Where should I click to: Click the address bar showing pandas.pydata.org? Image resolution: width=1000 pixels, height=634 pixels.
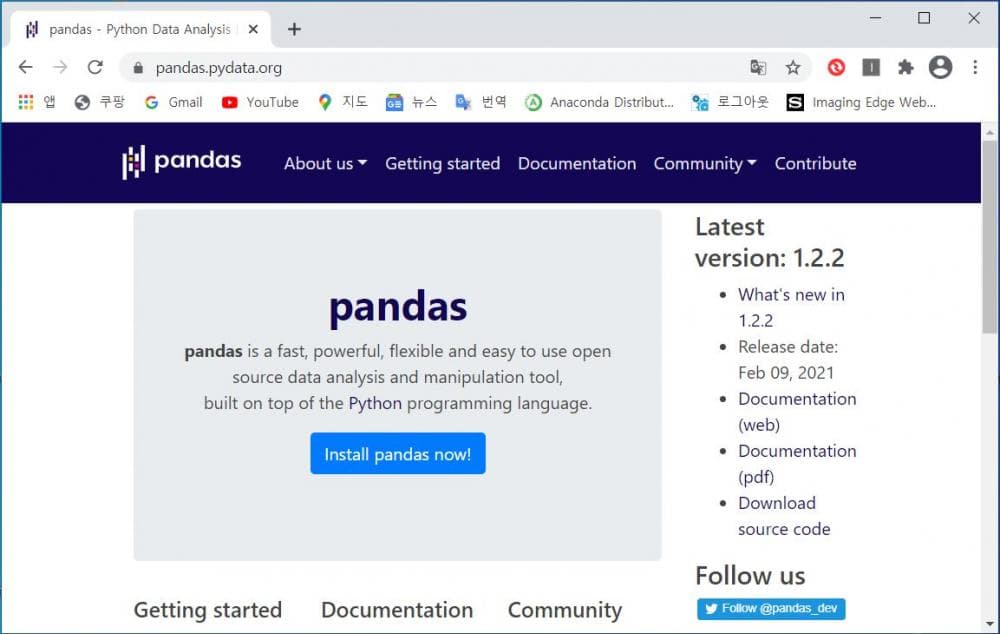(x=440, y=67)
